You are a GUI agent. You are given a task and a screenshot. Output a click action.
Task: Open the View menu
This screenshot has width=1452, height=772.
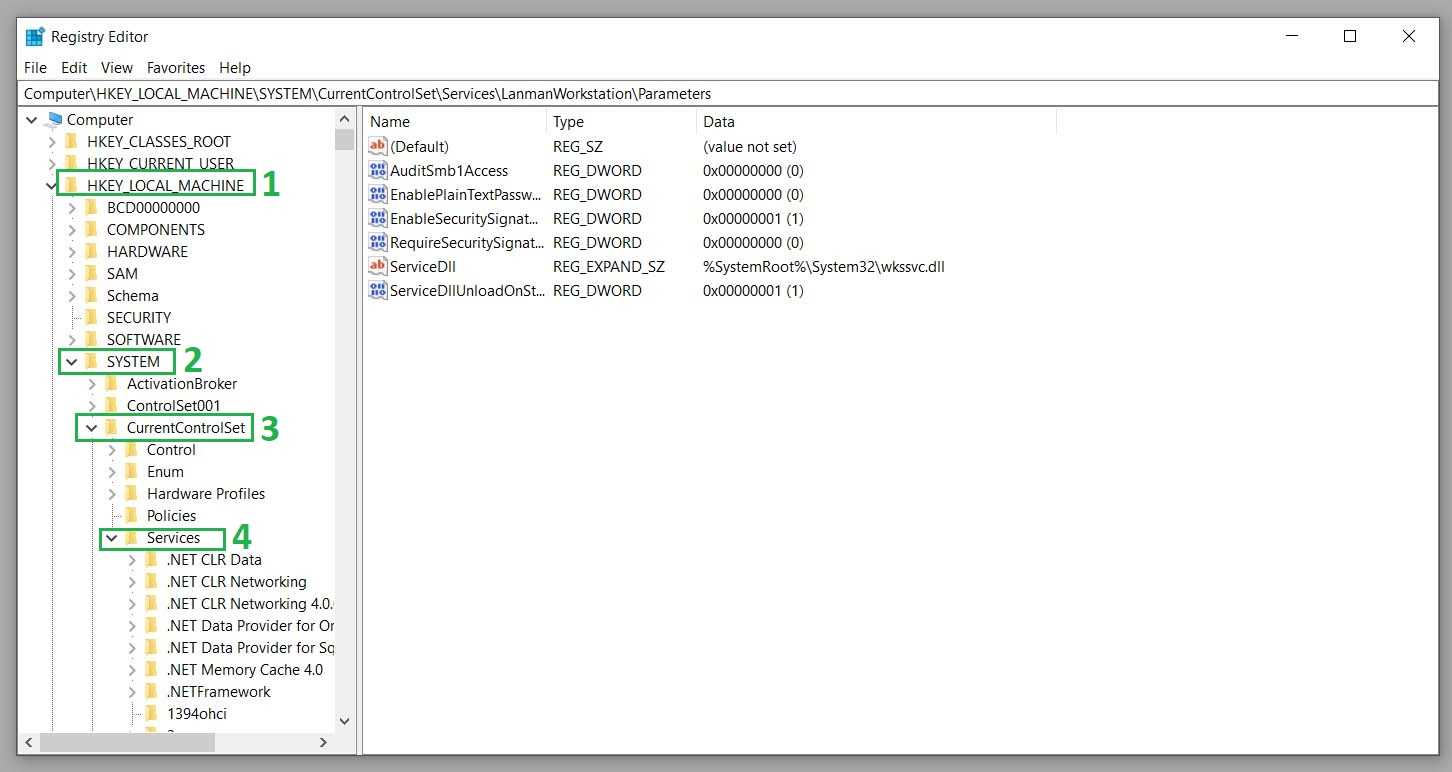click(x=117, y=68)
